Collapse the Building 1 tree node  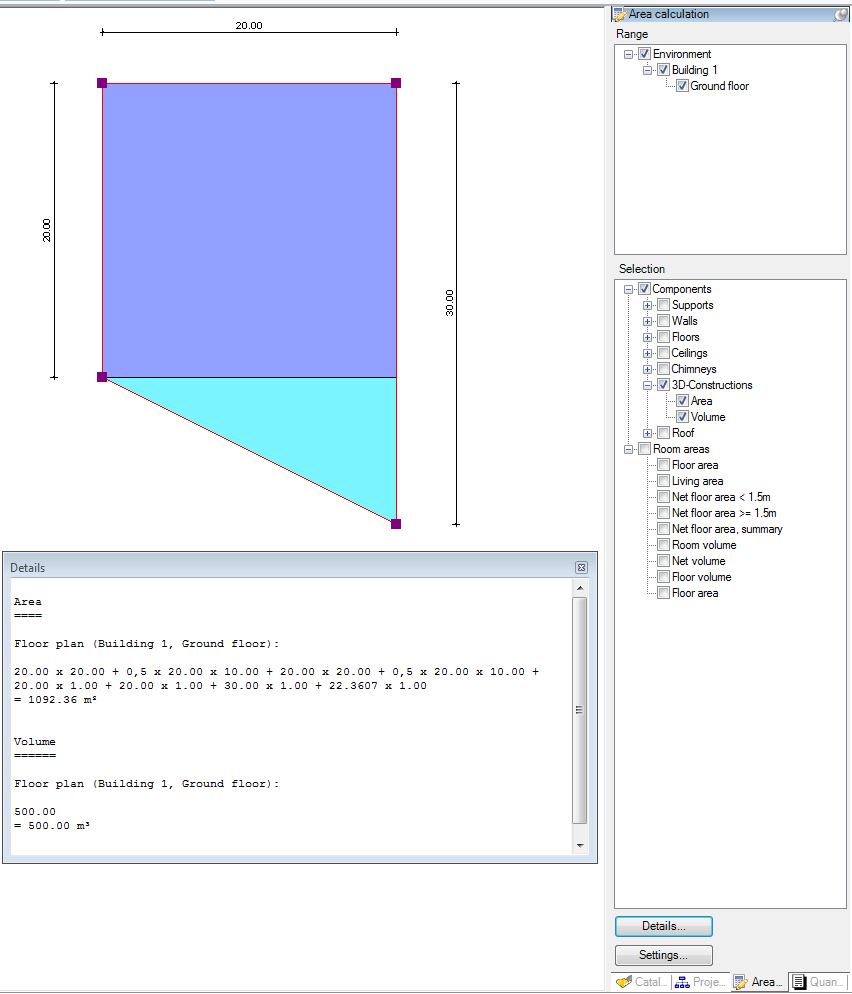(x=648, y=70)
